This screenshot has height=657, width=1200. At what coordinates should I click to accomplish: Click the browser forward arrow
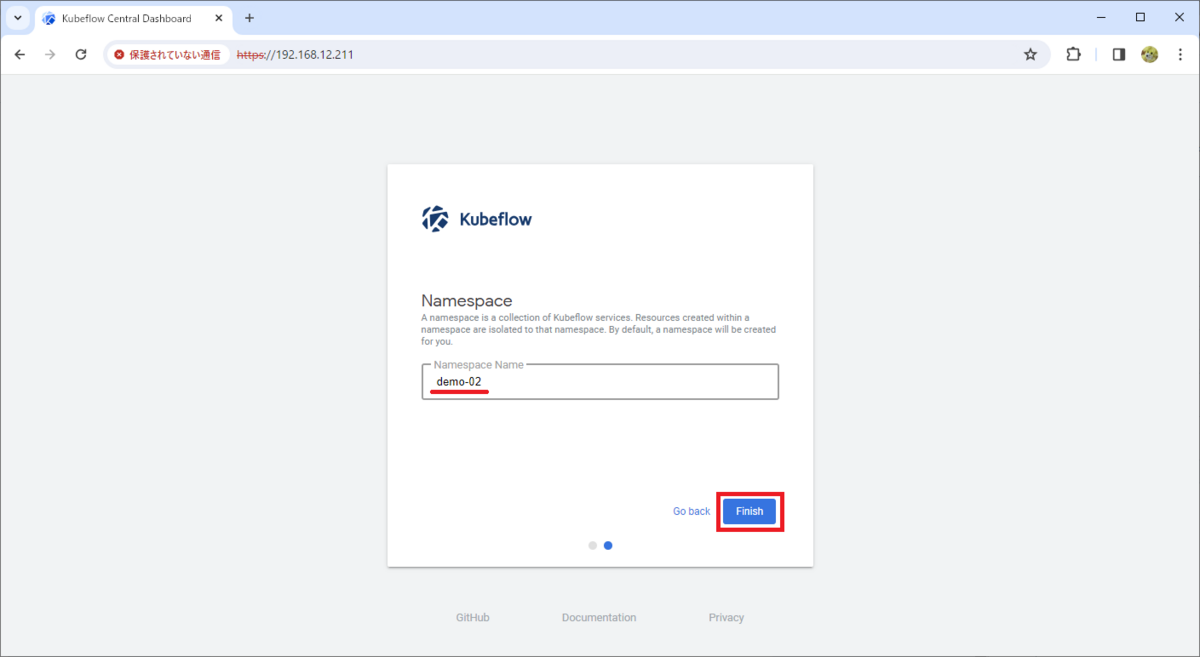(50, 54)
